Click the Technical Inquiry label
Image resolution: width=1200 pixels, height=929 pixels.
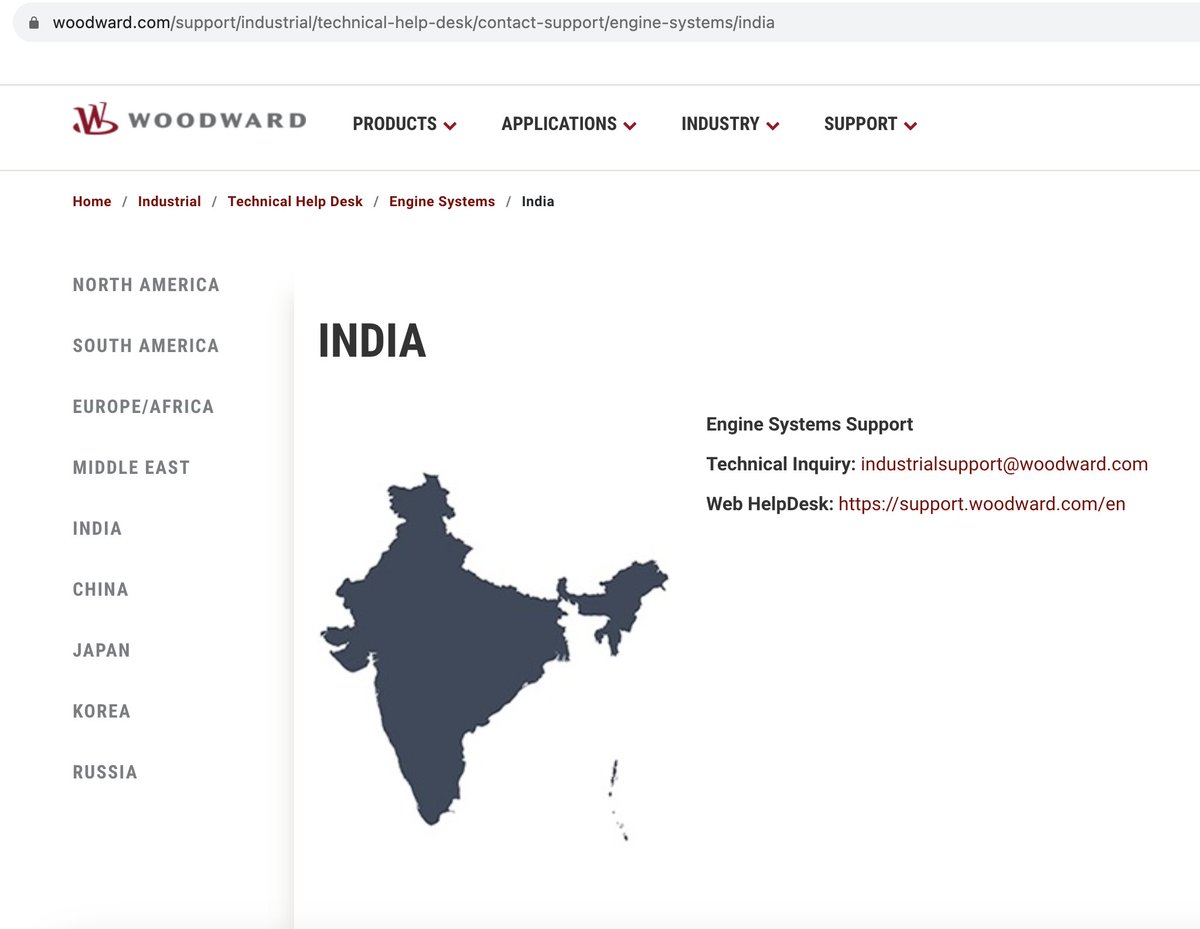point(781,464)
